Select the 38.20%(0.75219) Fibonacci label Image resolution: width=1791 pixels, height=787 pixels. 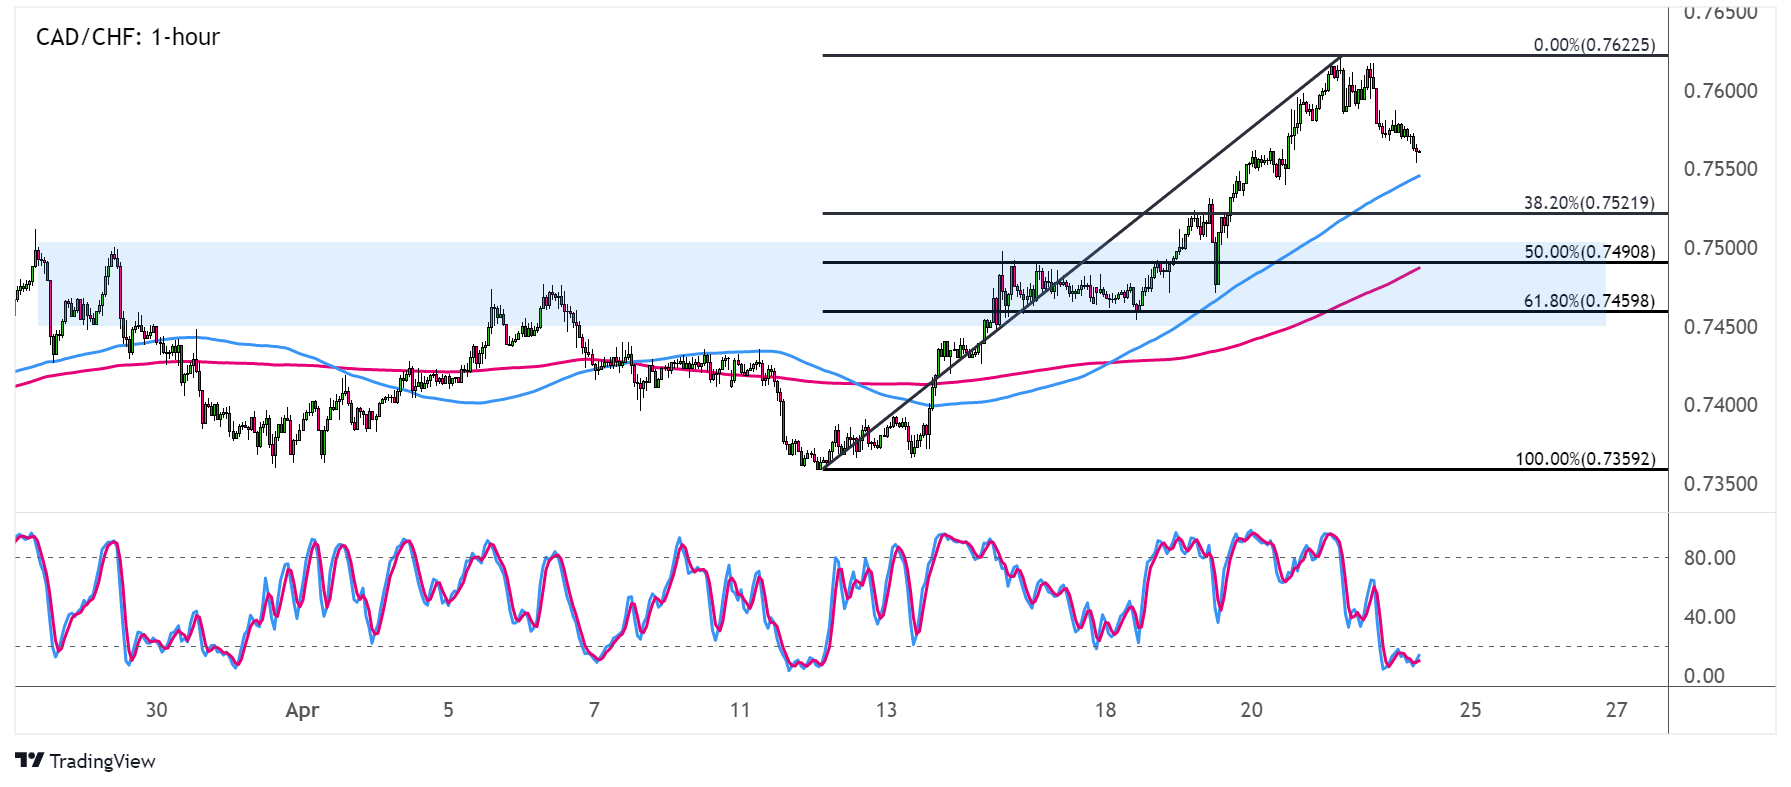[x=1588, y=203]
